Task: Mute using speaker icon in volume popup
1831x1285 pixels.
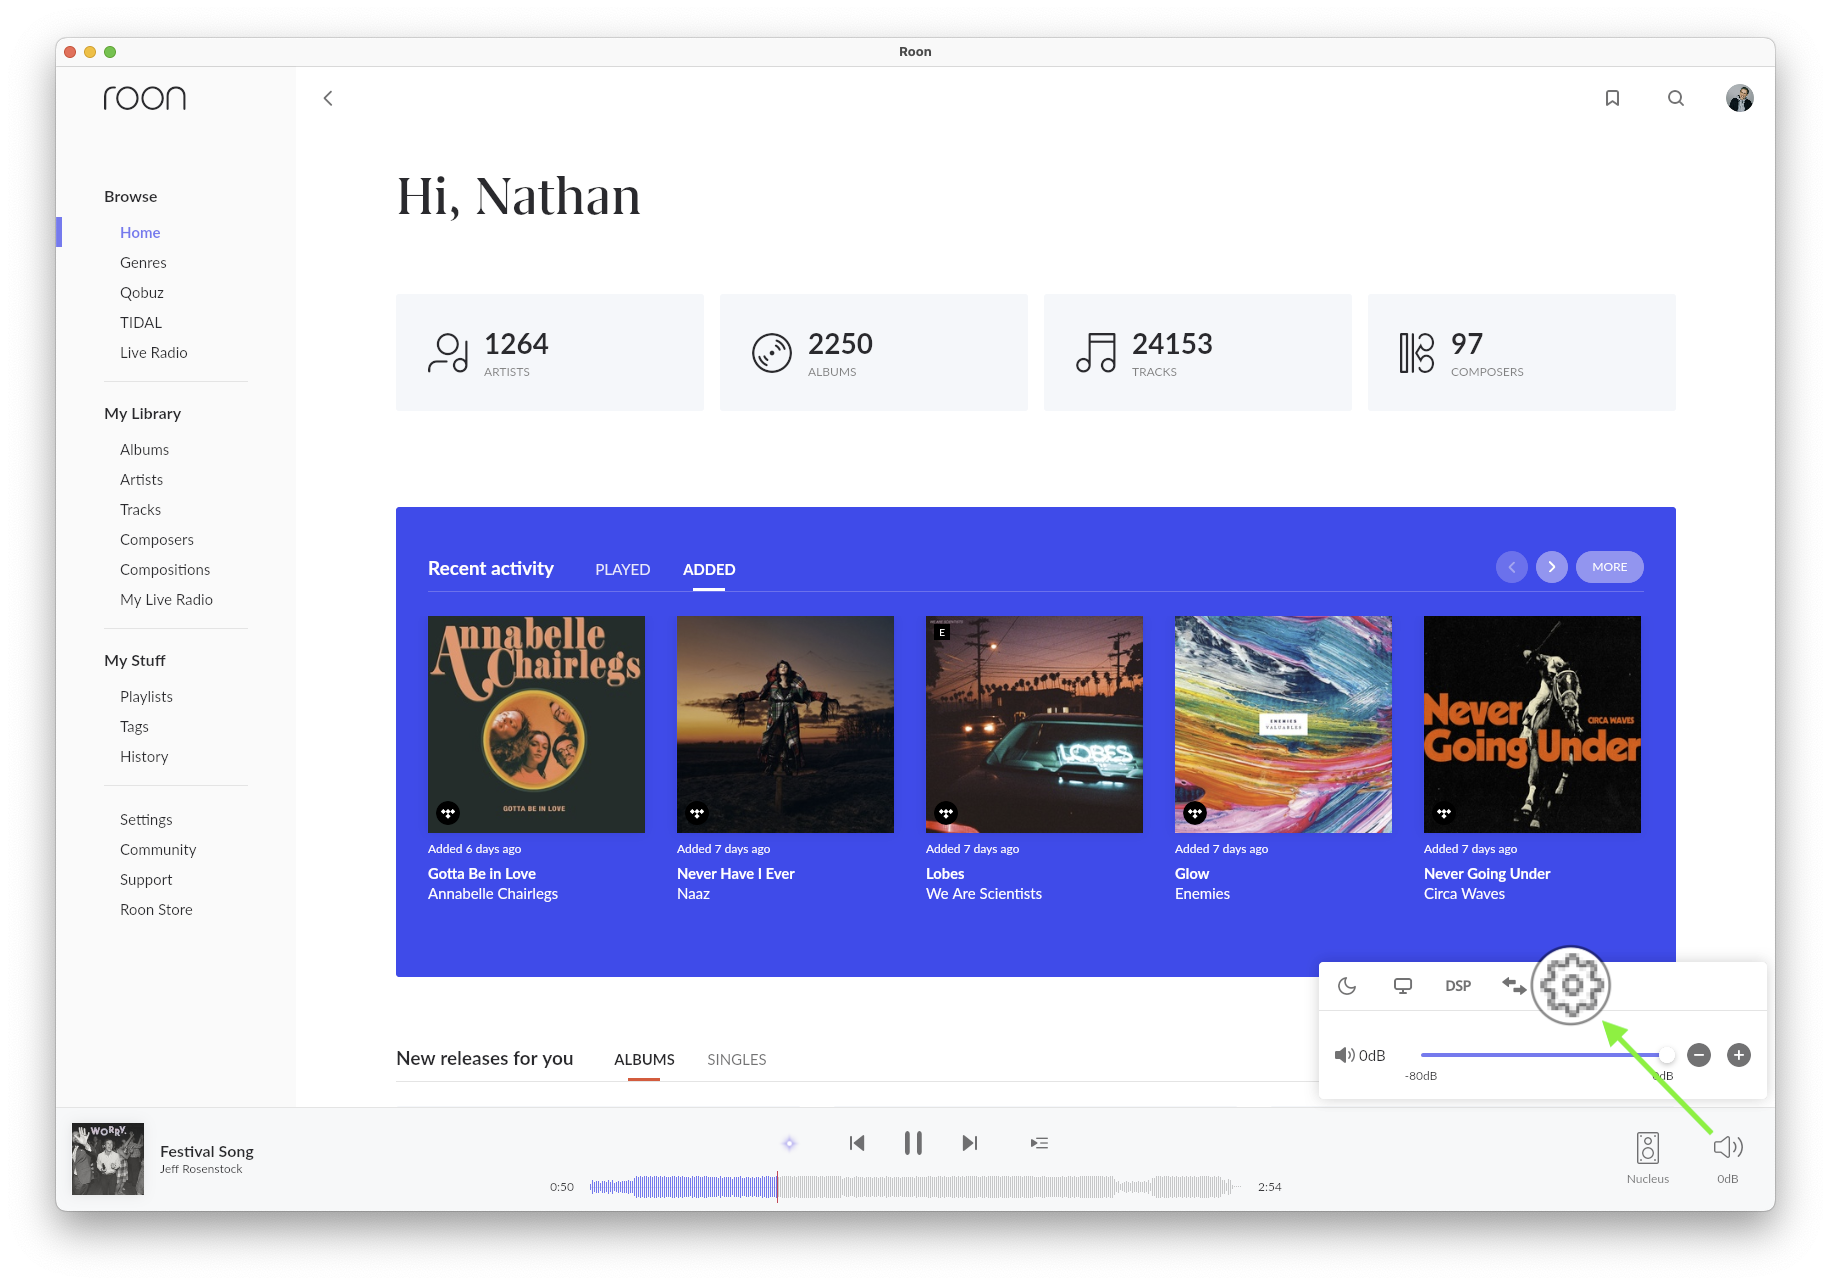Action: click(x=1344, y=1055)
